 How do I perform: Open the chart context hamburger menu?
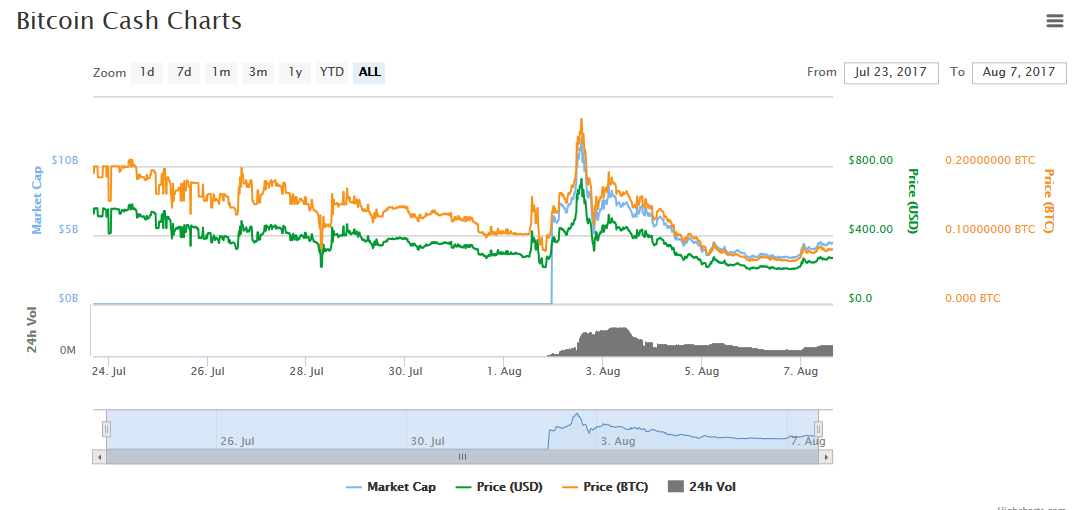1055,21
